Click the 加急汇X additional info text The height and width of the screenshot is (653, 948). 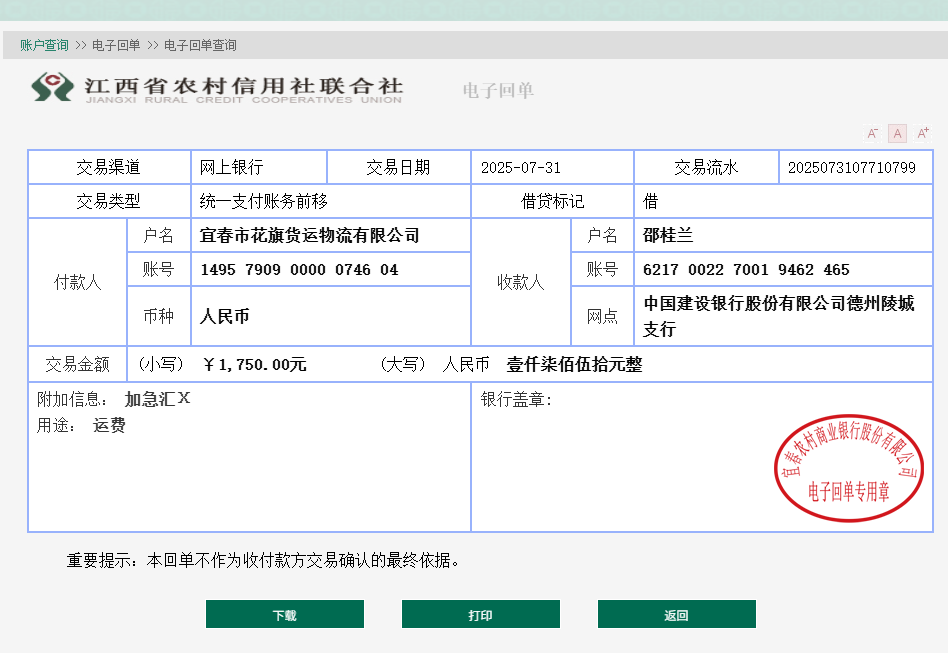pos(157,399)
